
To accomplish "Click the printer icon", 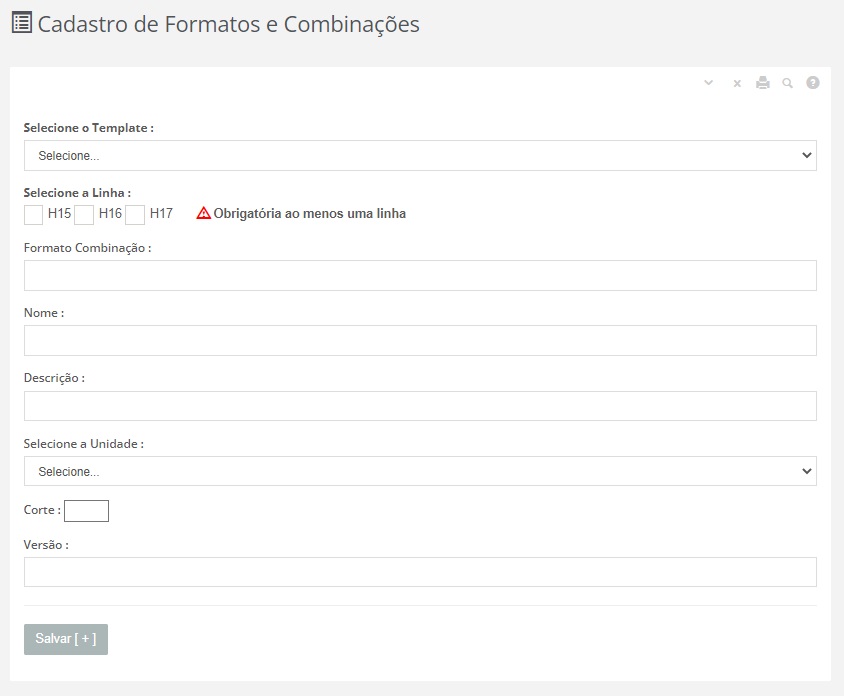I will 763,83.
